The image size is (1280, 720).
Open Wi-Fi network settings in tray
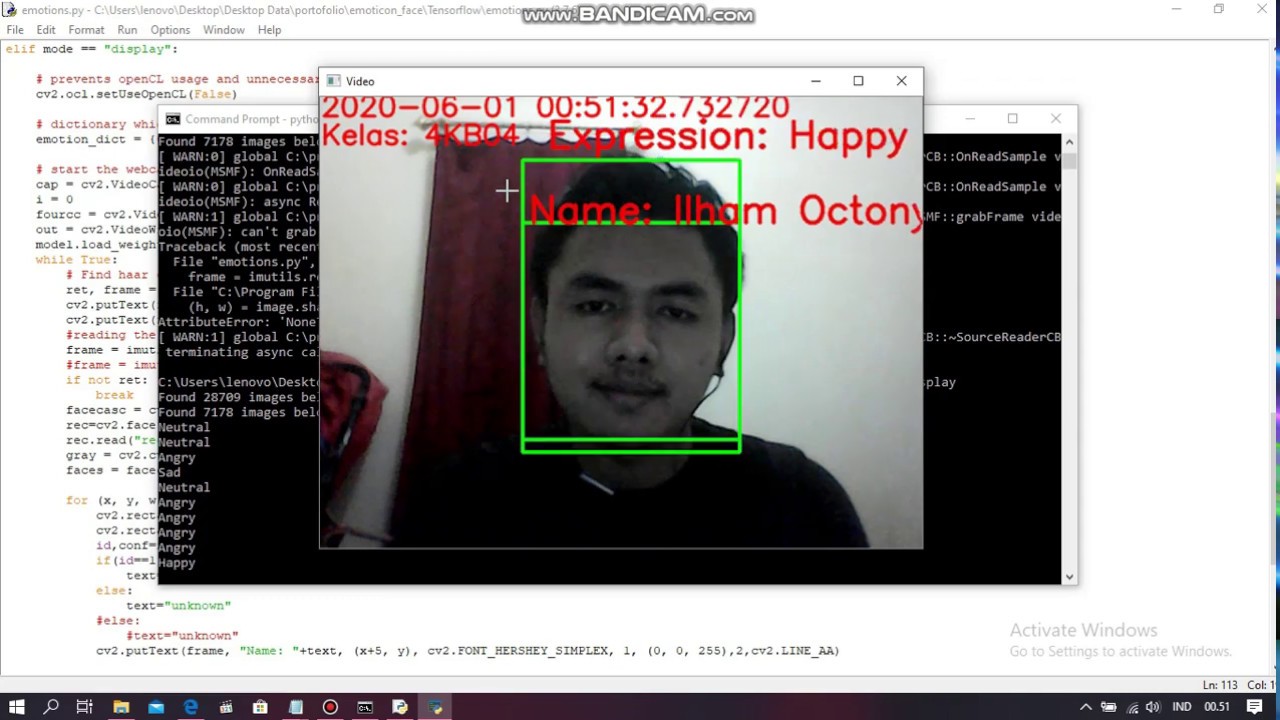(1131, 707)
